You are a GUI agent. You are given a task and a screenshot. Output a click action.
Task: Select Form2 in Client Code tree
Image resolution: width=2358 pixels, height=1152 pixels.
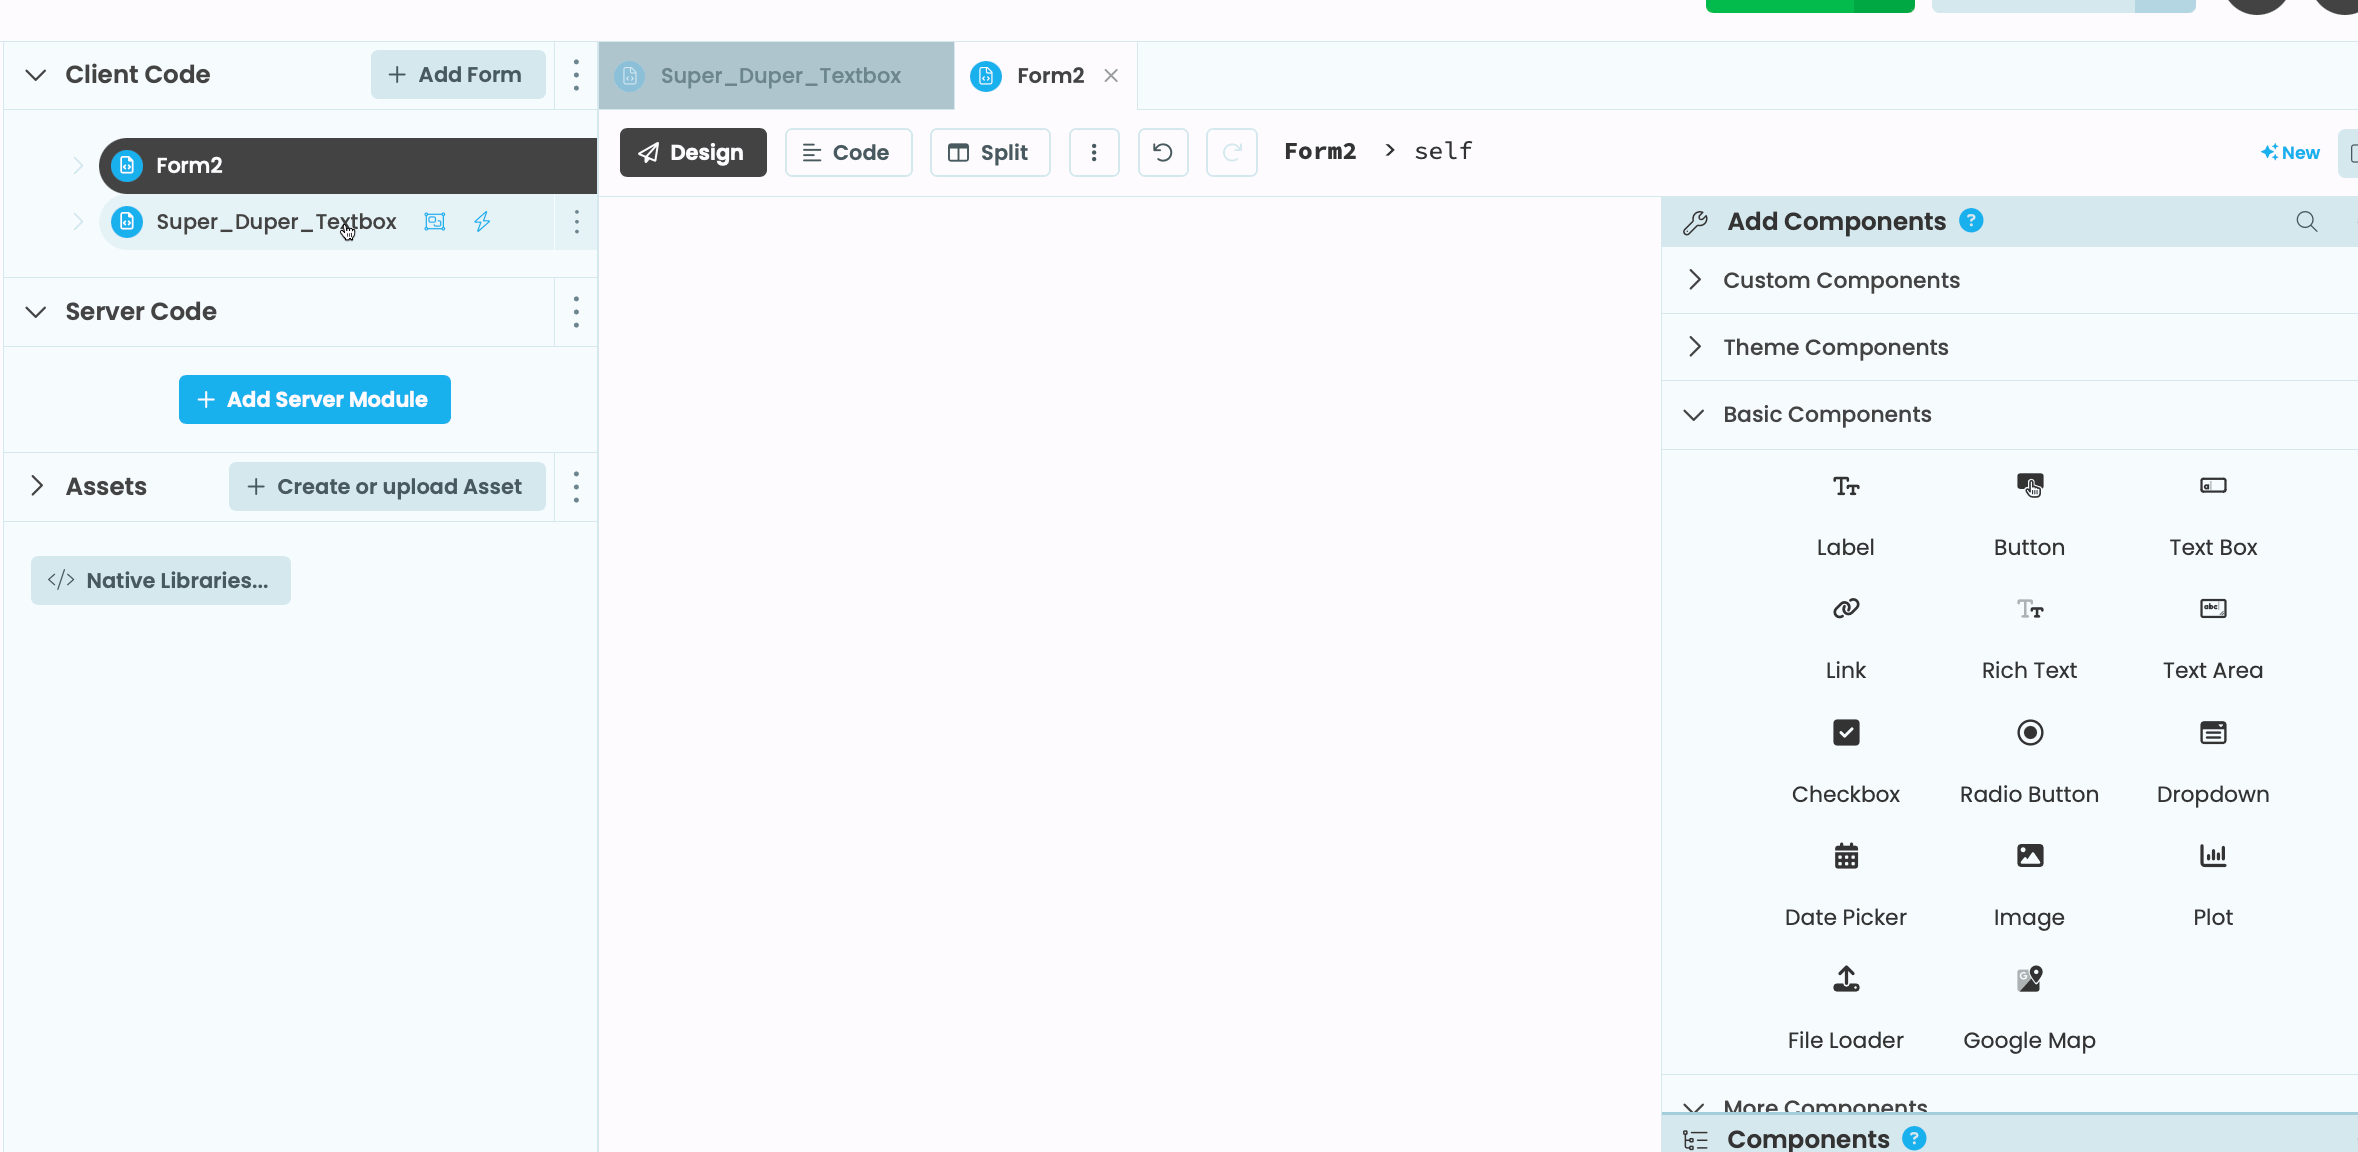(x=348, y=165)
